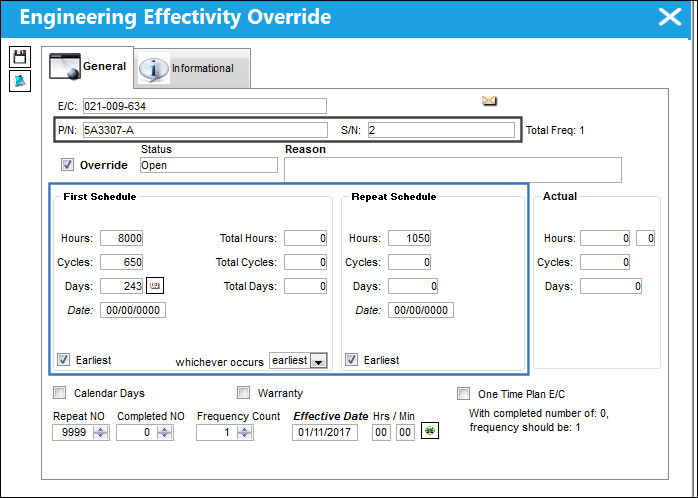Uncheck Earliest in First Schedule
Image resolution: width=698 pixels, height=498 pixels.
point(64,359)
